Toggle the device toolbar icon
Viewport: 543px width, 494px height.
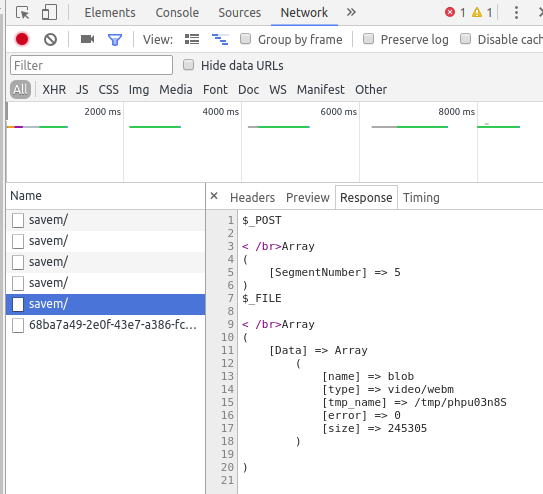click(x=49, y=12)
